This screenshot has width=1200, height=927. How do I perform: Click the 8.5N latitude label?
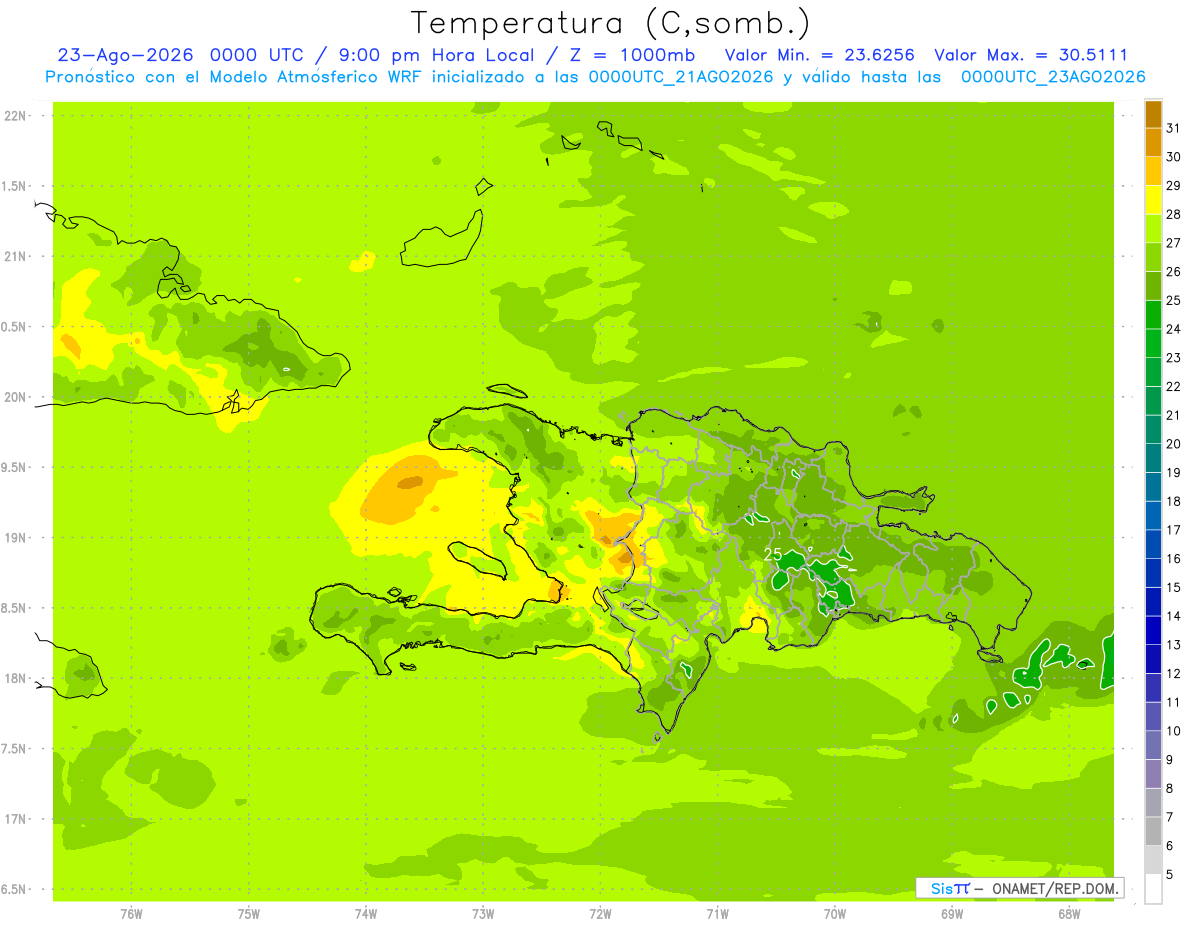tap(15, 608)
